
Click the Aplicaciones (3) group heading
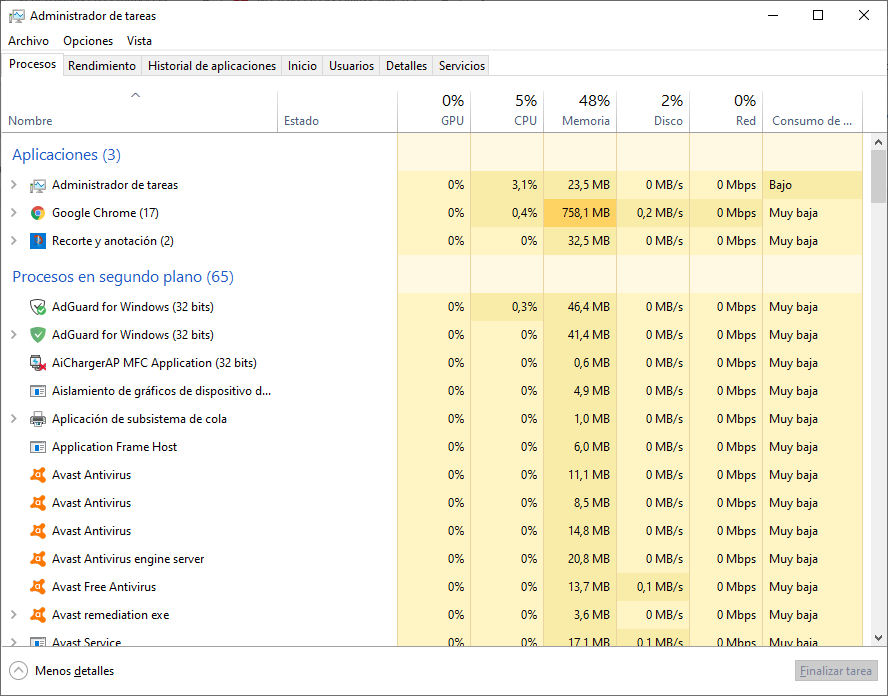point(66,155)
